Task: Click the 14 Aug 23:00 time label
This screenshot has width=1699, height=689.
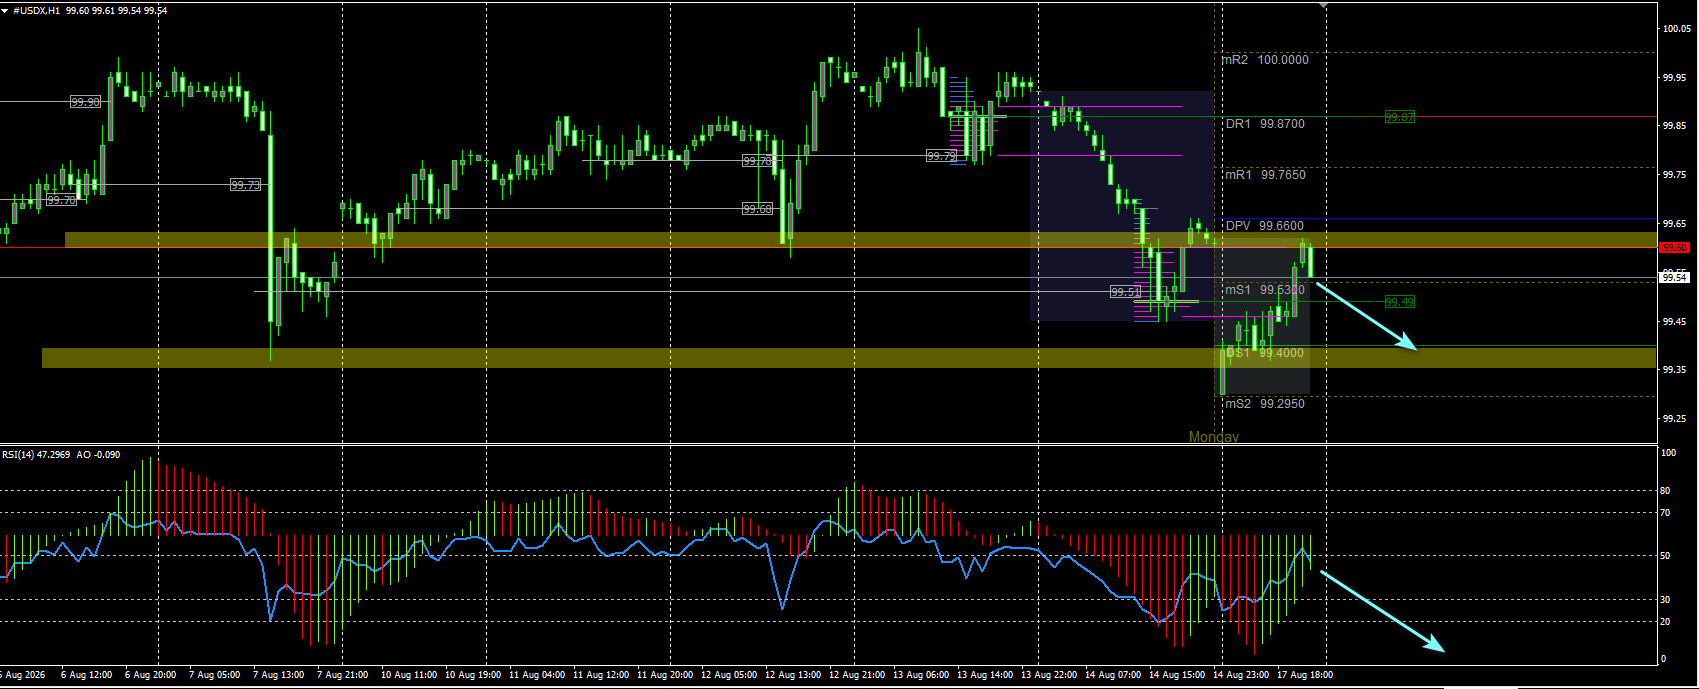Action: pos(1241,675)
